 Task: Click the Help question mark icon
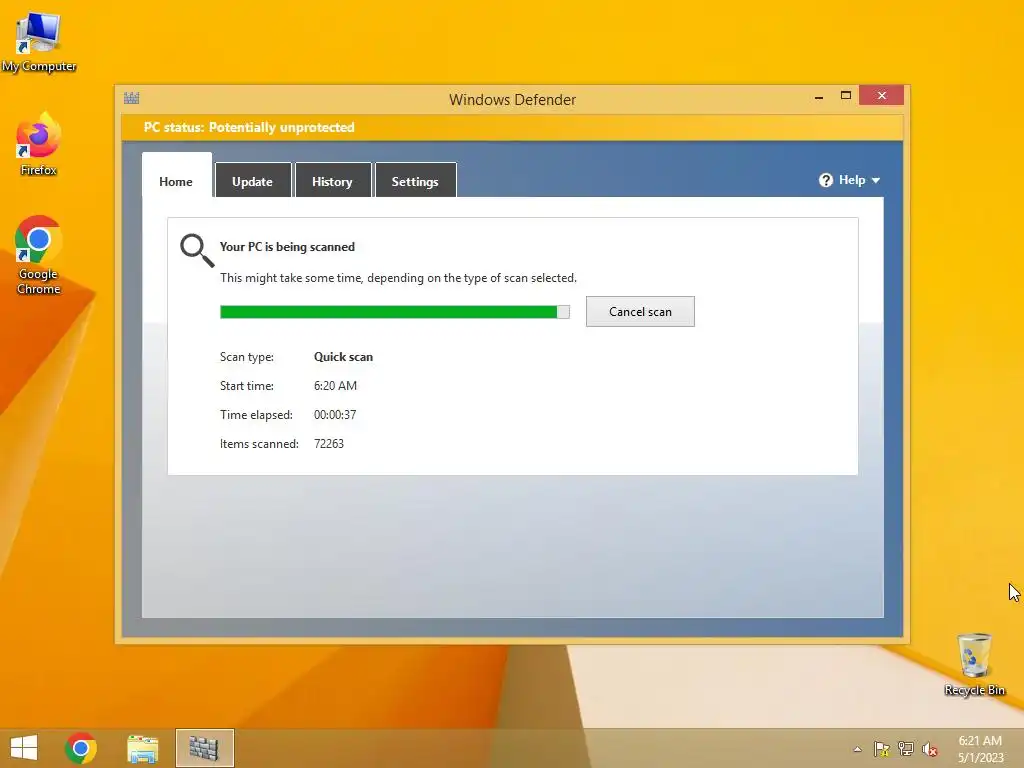click(825, 180)
